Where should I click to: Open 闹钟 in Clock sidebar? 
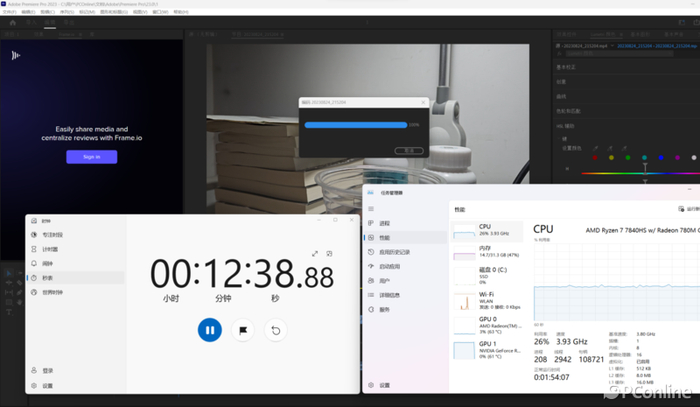click(76, 264)
